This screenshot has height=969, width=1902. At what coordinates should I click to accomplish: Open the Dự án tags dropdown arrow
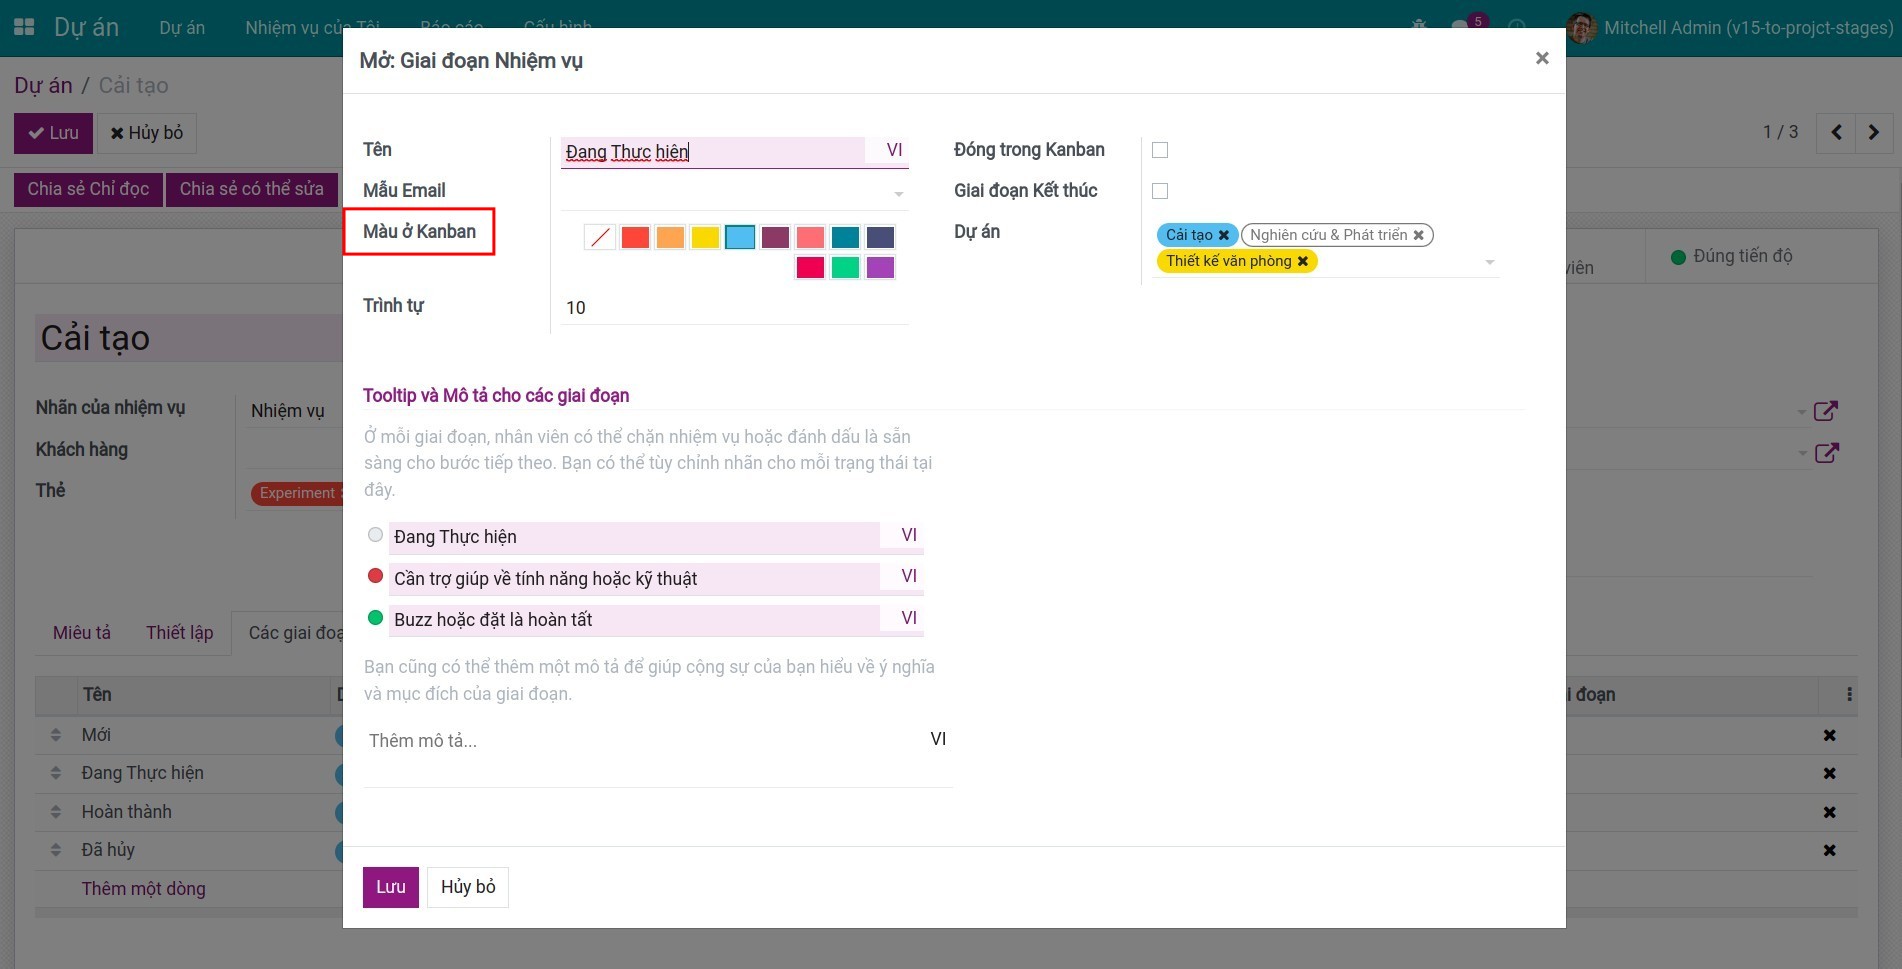1489,262
